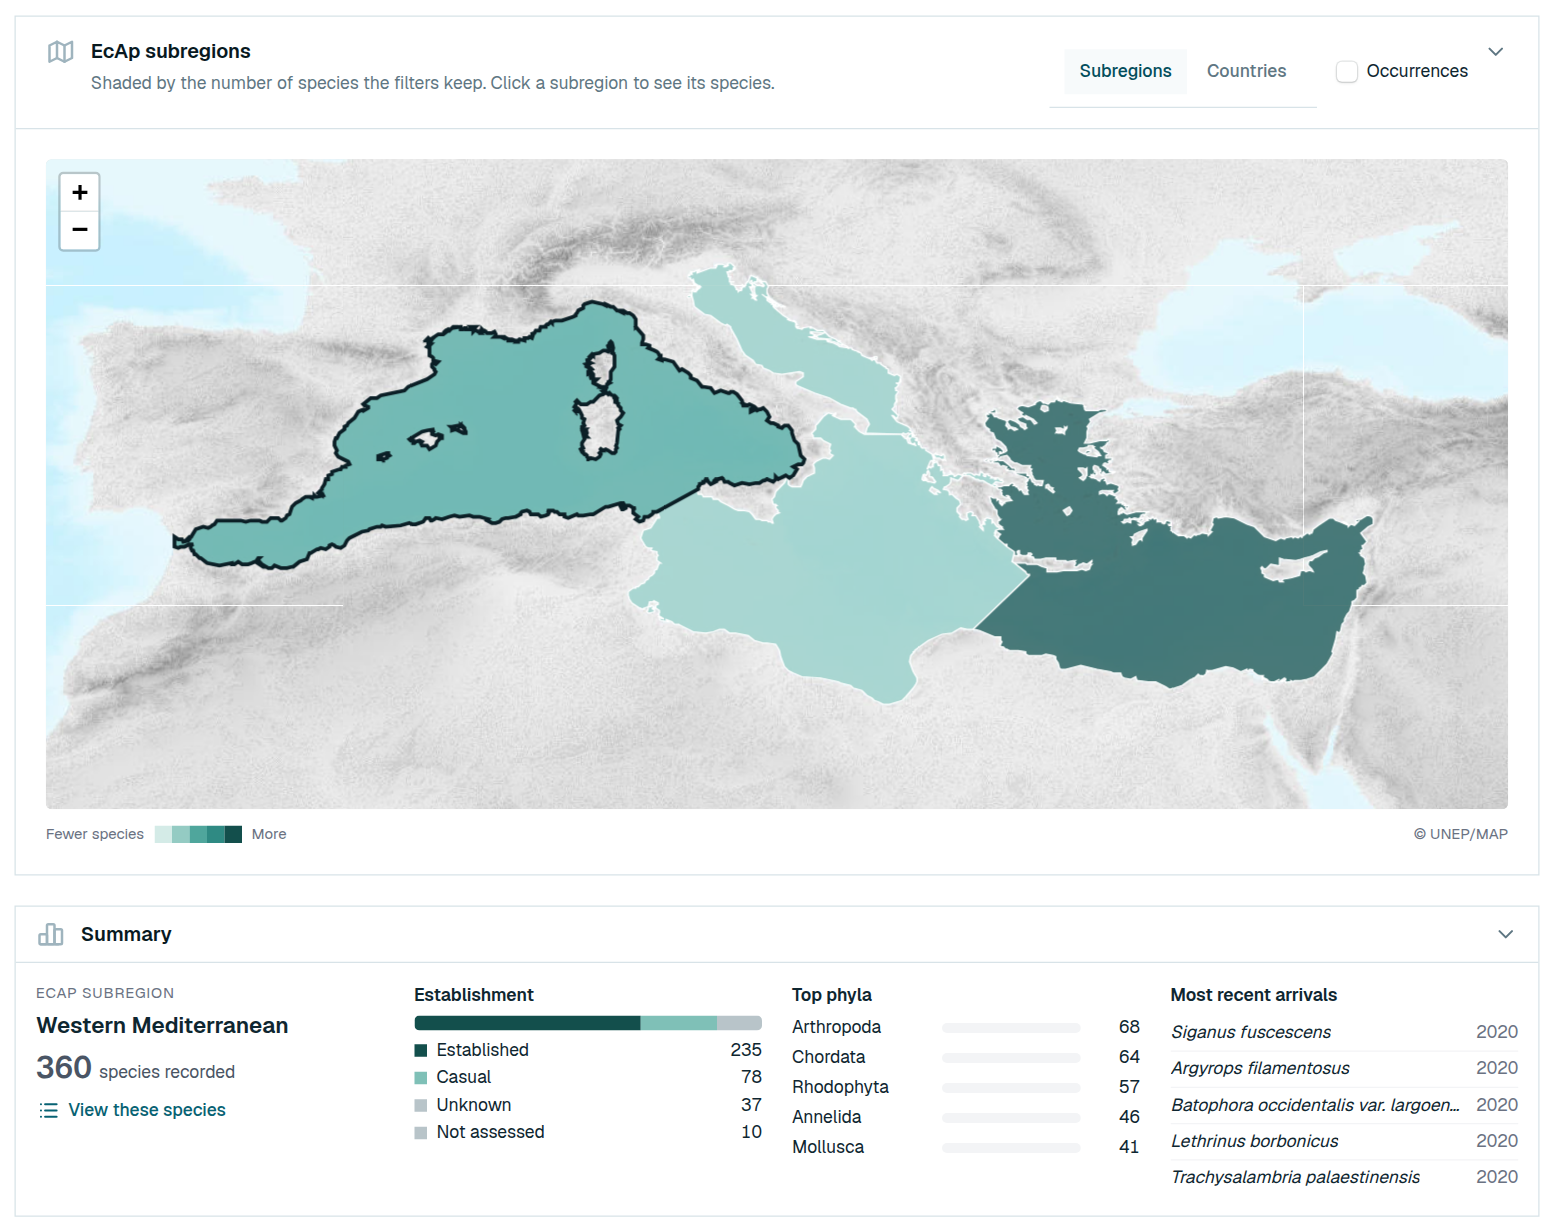Click the map icon beside EcAp subregions
1555x1230 pixels.
(61, 52)
